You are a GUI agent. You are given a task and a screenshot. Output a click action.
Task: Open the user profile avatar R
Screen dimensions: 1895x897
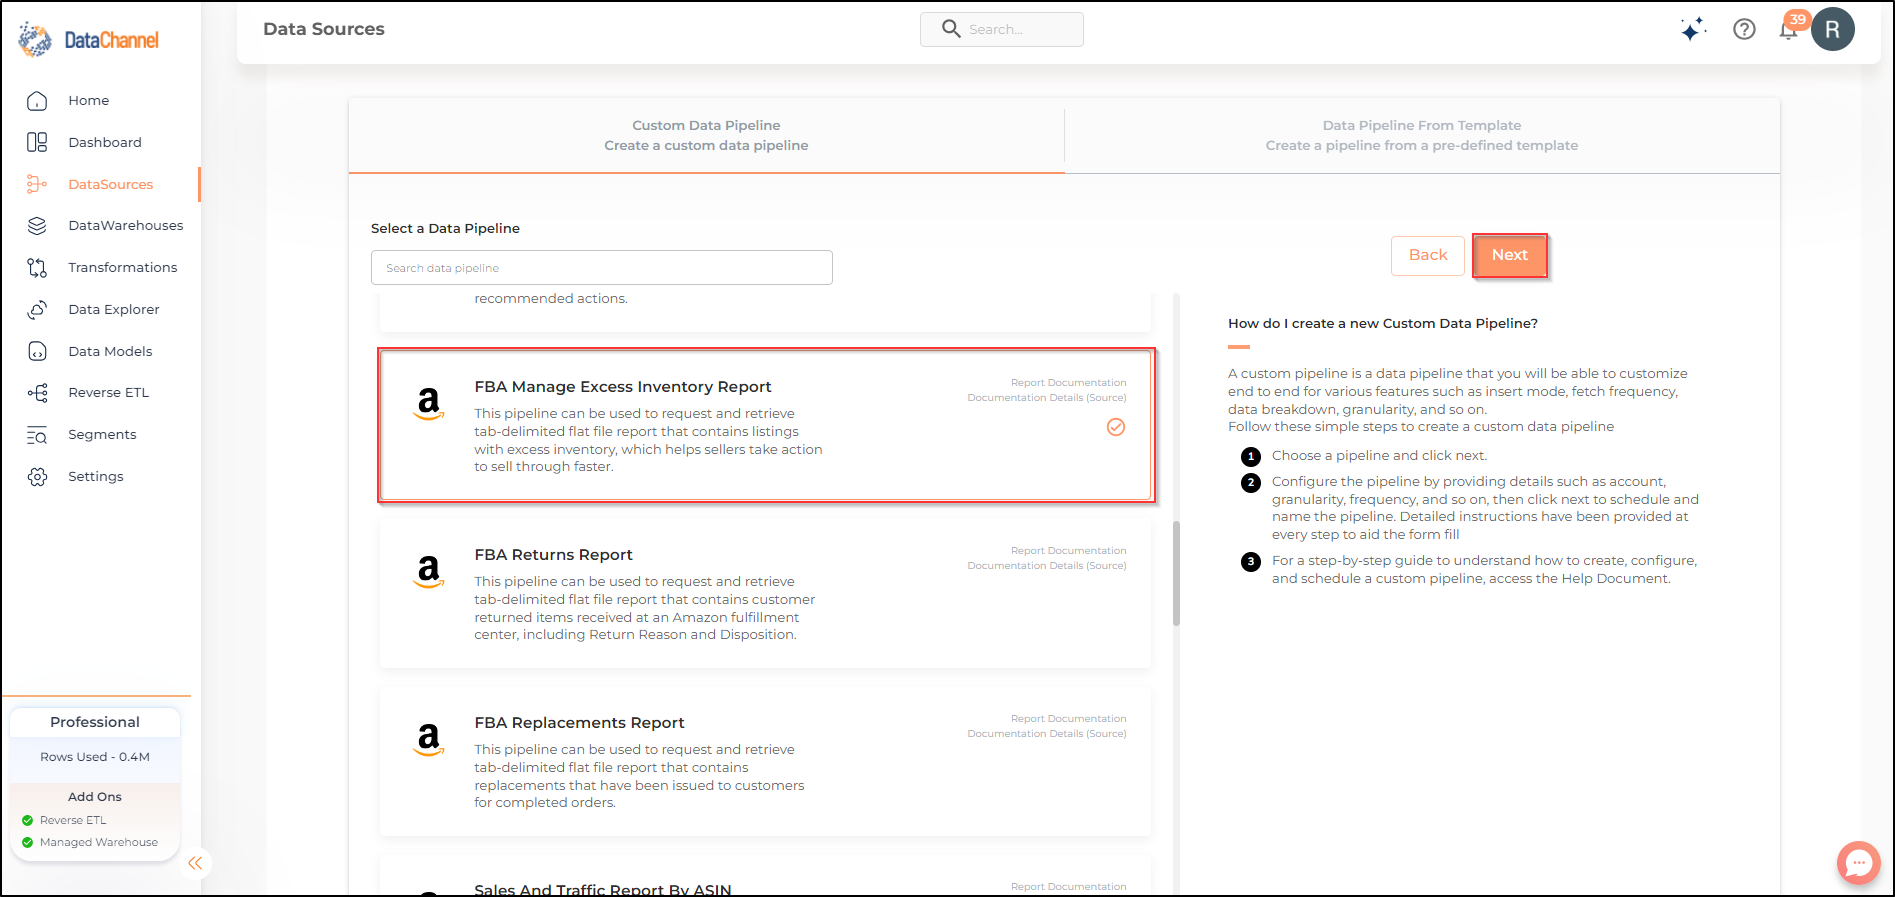[x=1832, y=29]
